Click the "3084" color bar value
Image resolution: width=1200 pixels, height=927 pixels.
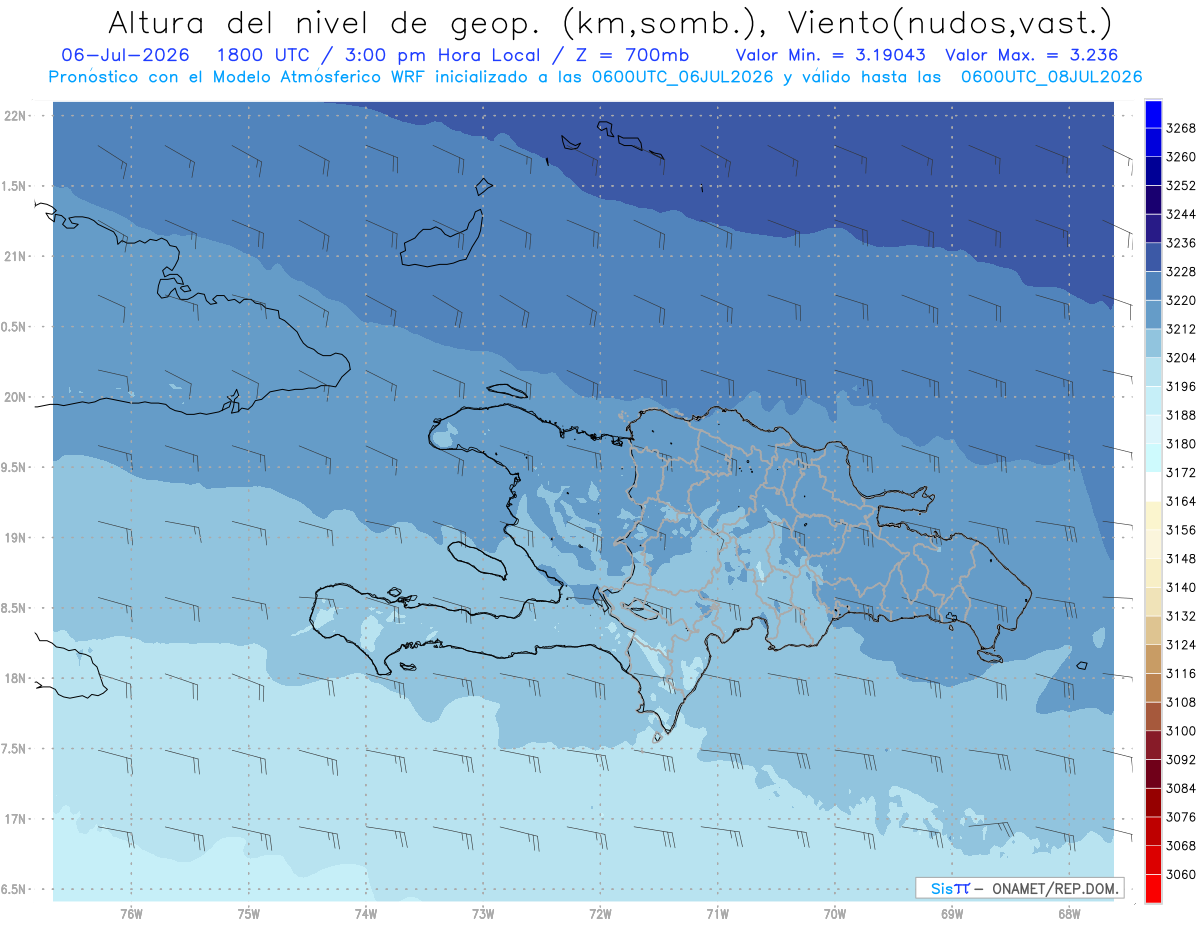tap(1181, 788)
